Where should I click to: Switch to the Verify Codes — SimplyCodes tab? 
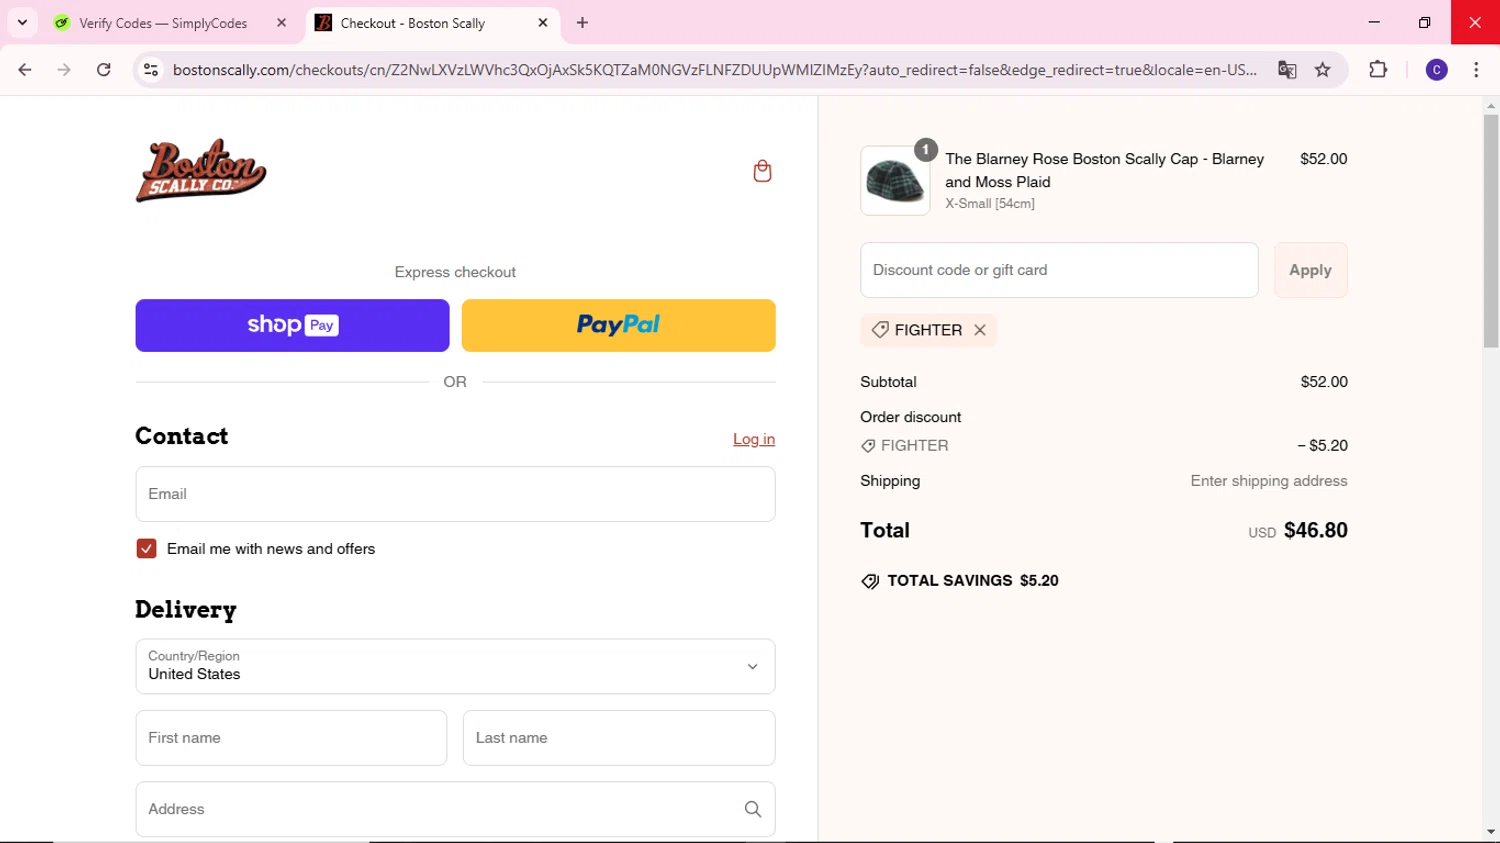163,23
